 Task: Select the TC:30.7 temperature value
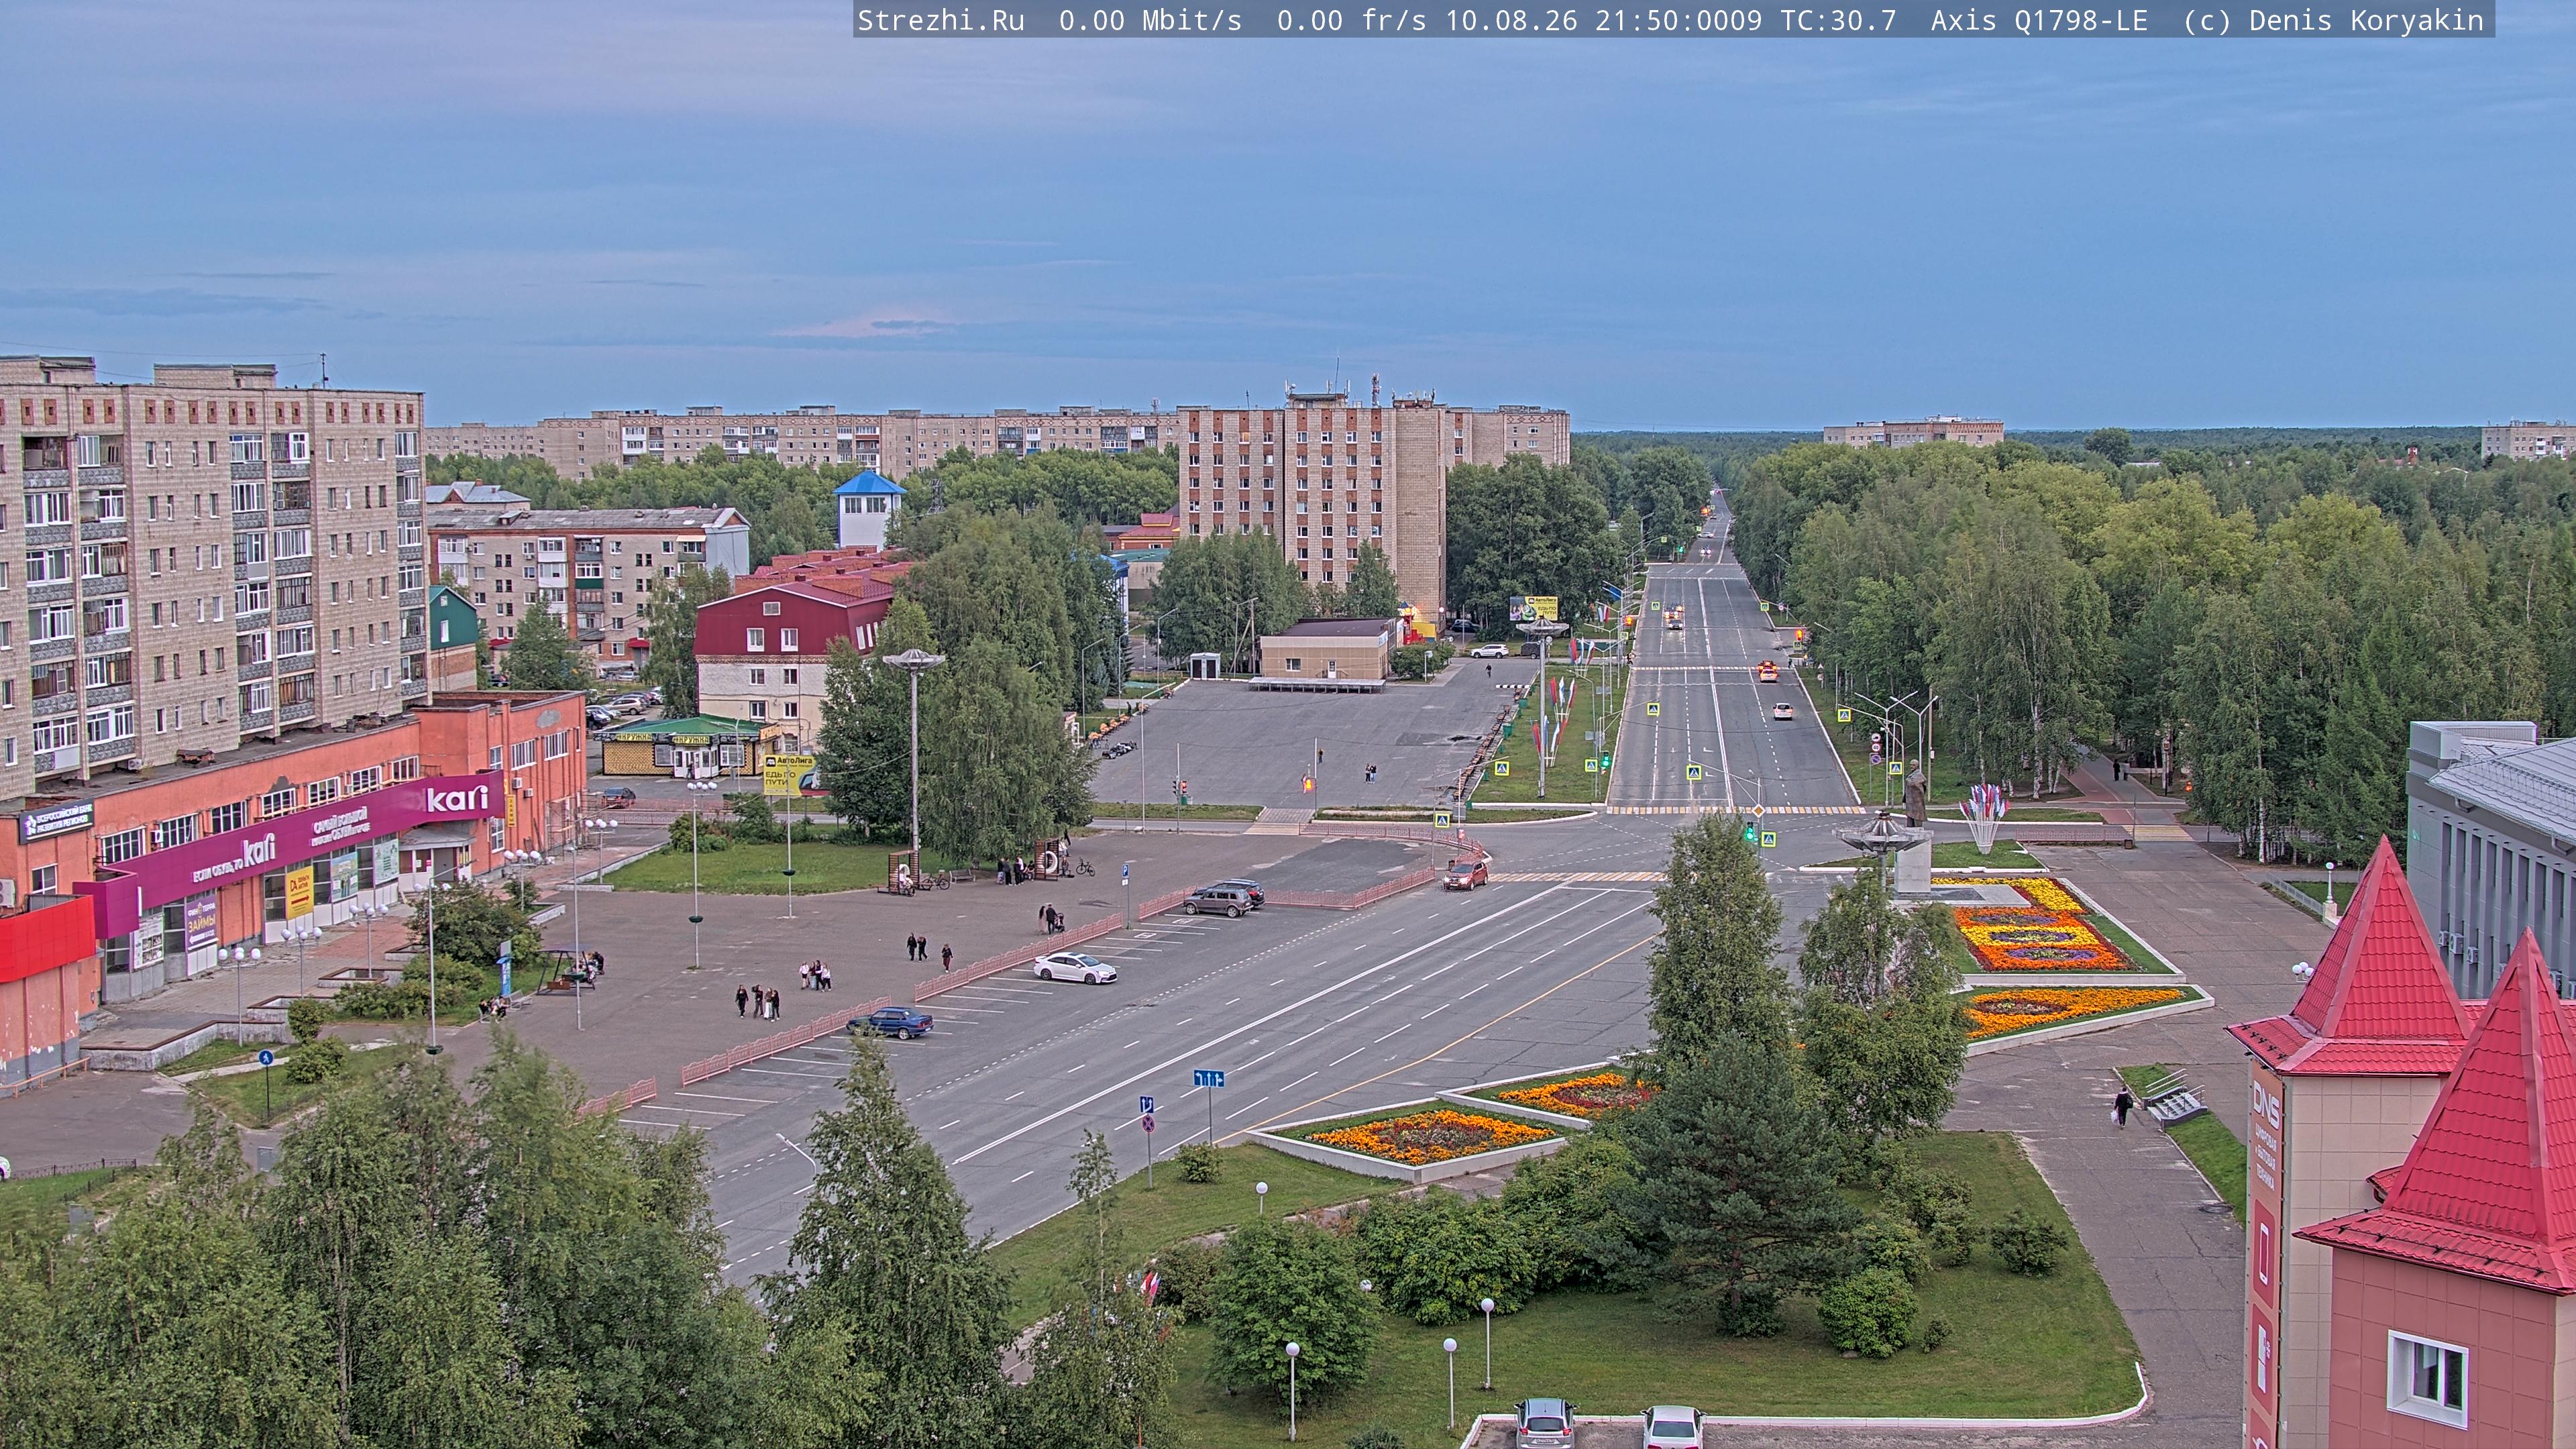(x=1838, y=20)
